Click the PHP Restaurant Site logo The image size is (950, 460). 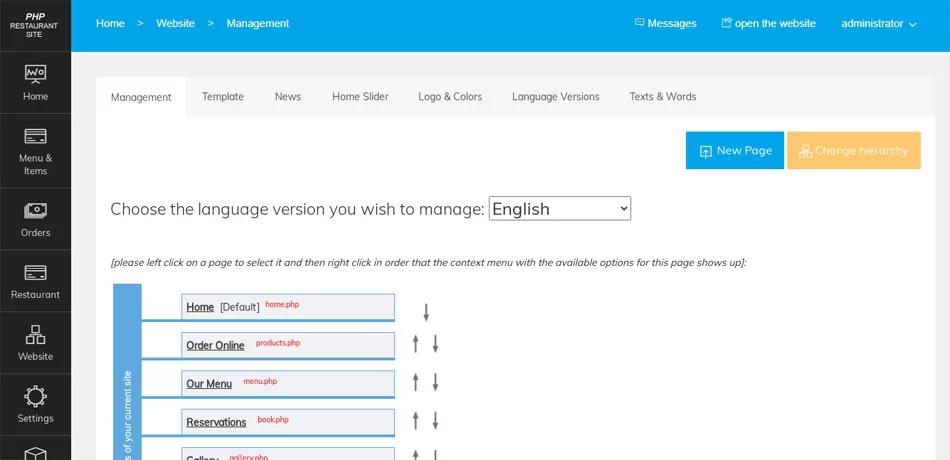(x=35, y=25)
